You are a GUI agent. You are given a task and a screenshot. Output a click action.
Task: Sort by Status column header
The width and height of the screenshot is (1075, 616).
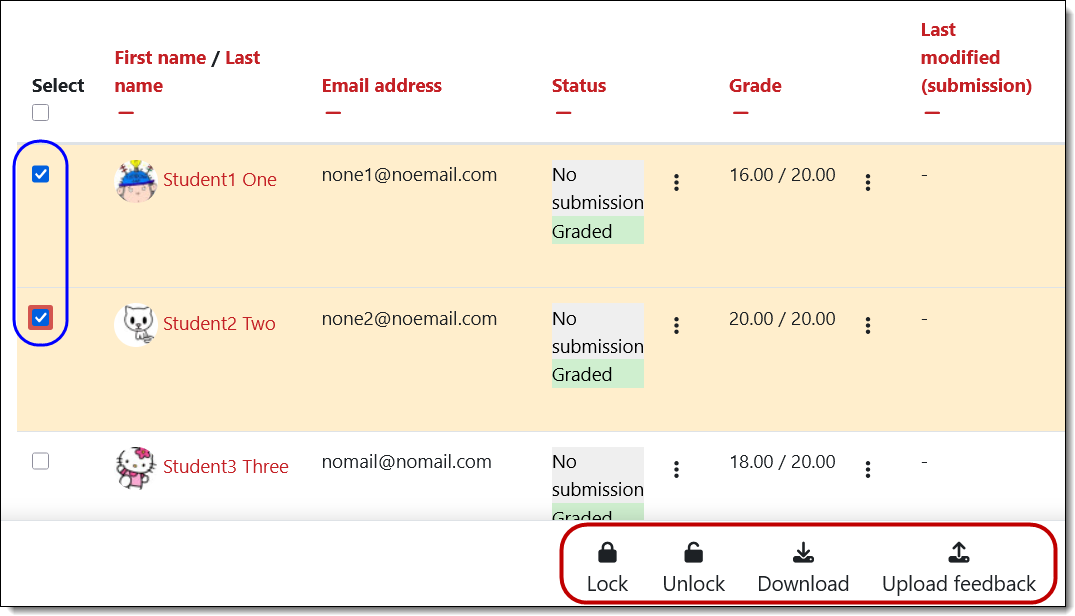tap(579, 86)
